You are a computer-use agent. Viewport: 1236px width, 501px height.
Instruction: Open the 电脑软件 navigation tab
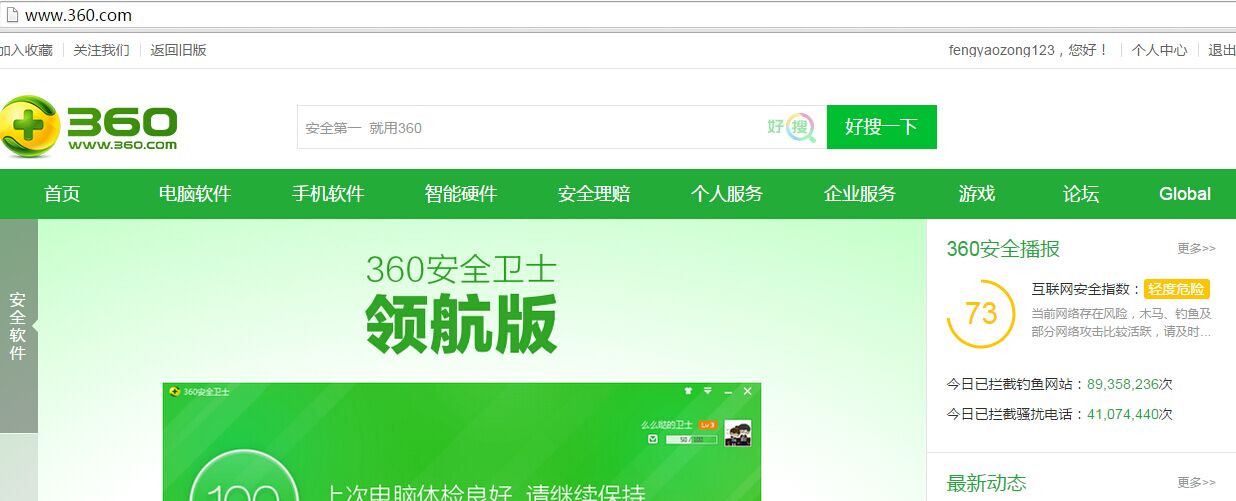coord(195,194)
